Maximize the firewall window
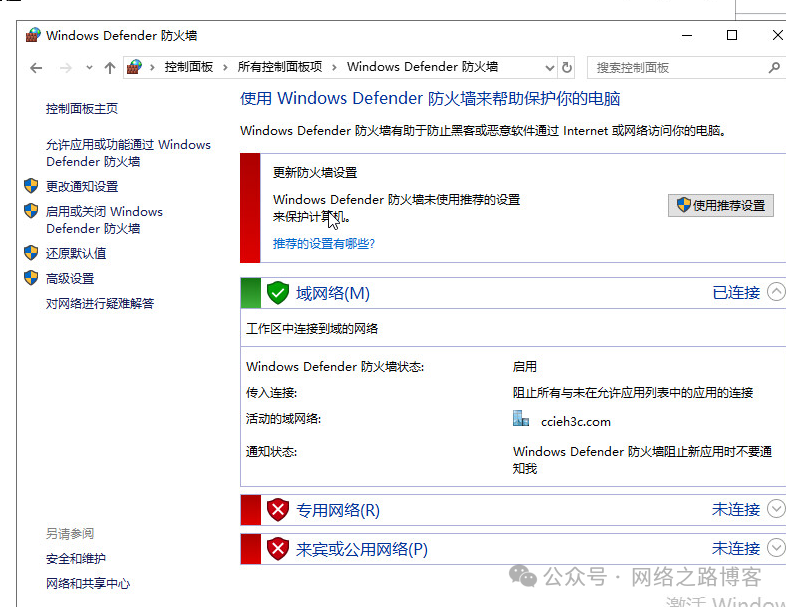 click(x=732, y=35)
